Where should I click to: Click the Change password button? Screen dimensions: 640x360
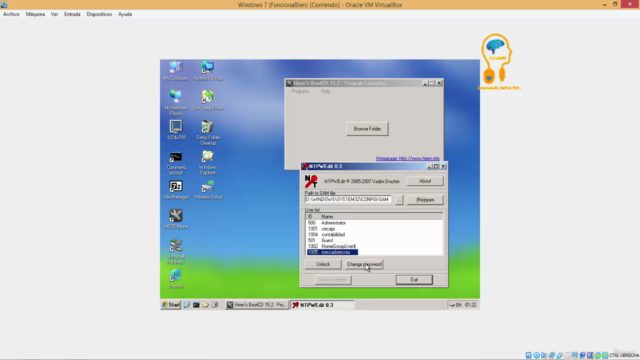click(364, 264)
